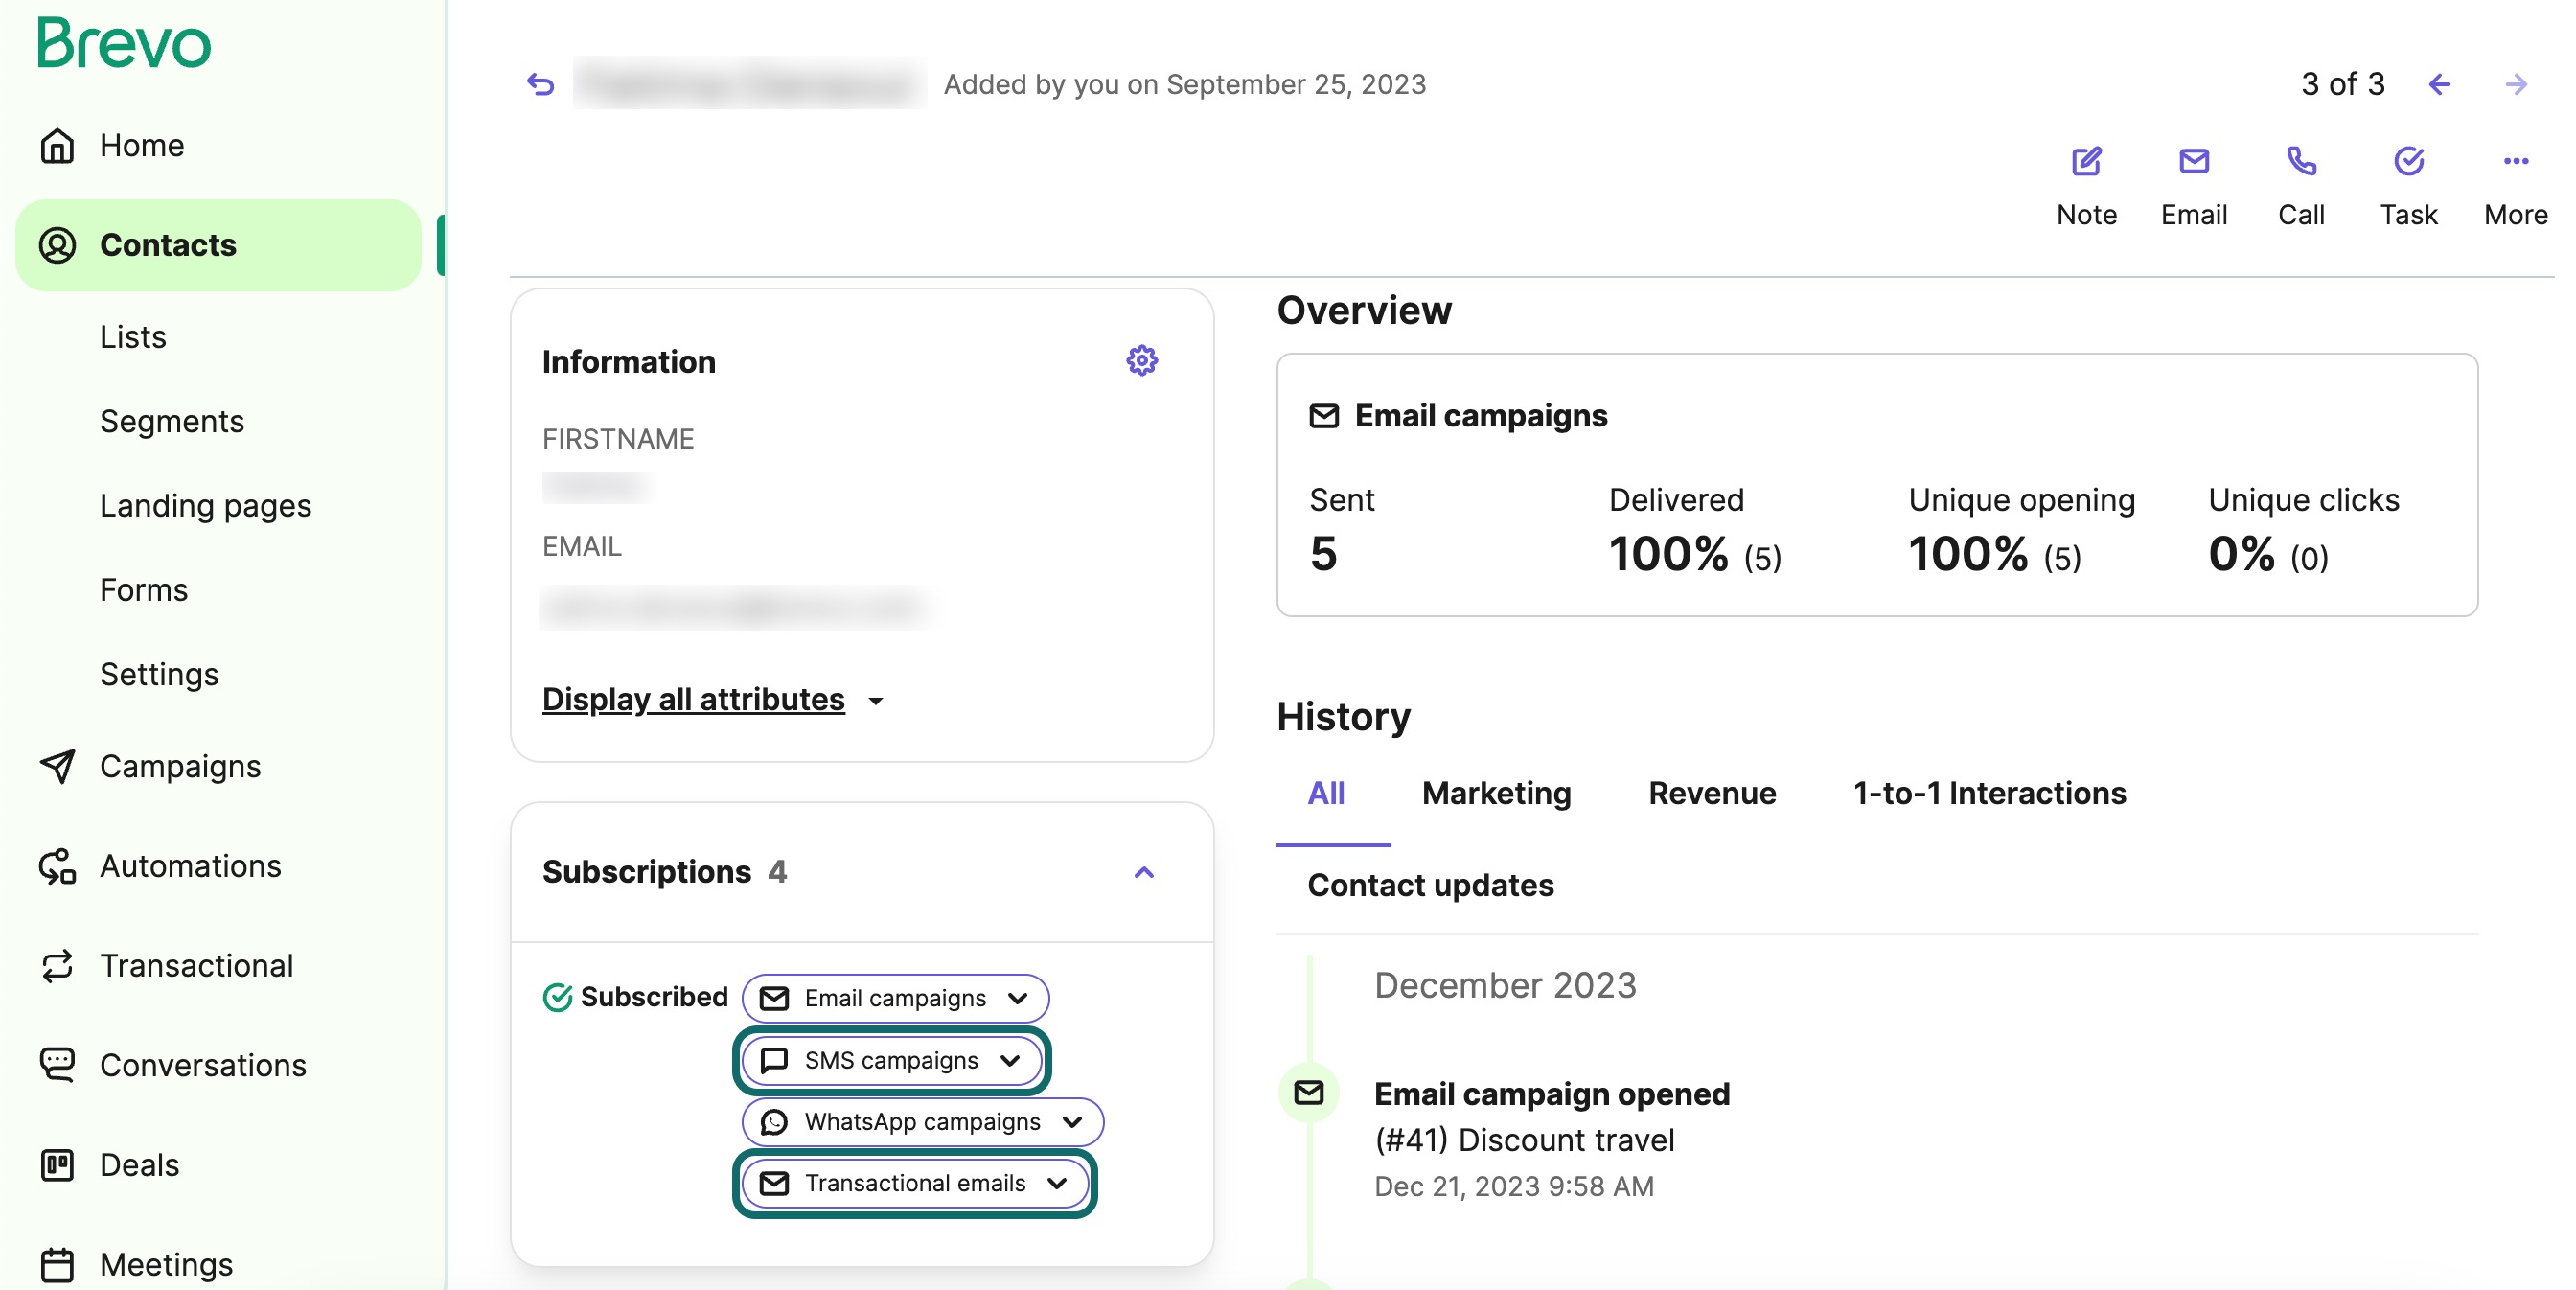2576x1290 pixels.
Task: Open the Discount travel campaign history entry
Action: (1523, 1140)
